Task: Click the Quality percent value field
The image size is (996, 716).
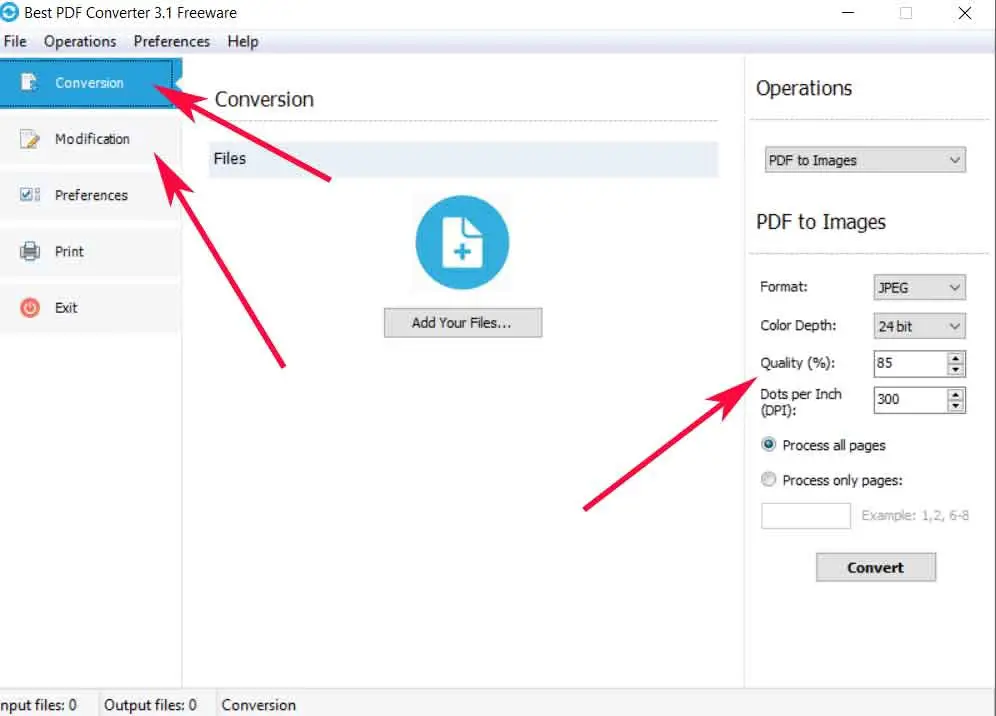Action: click(910, 363)
